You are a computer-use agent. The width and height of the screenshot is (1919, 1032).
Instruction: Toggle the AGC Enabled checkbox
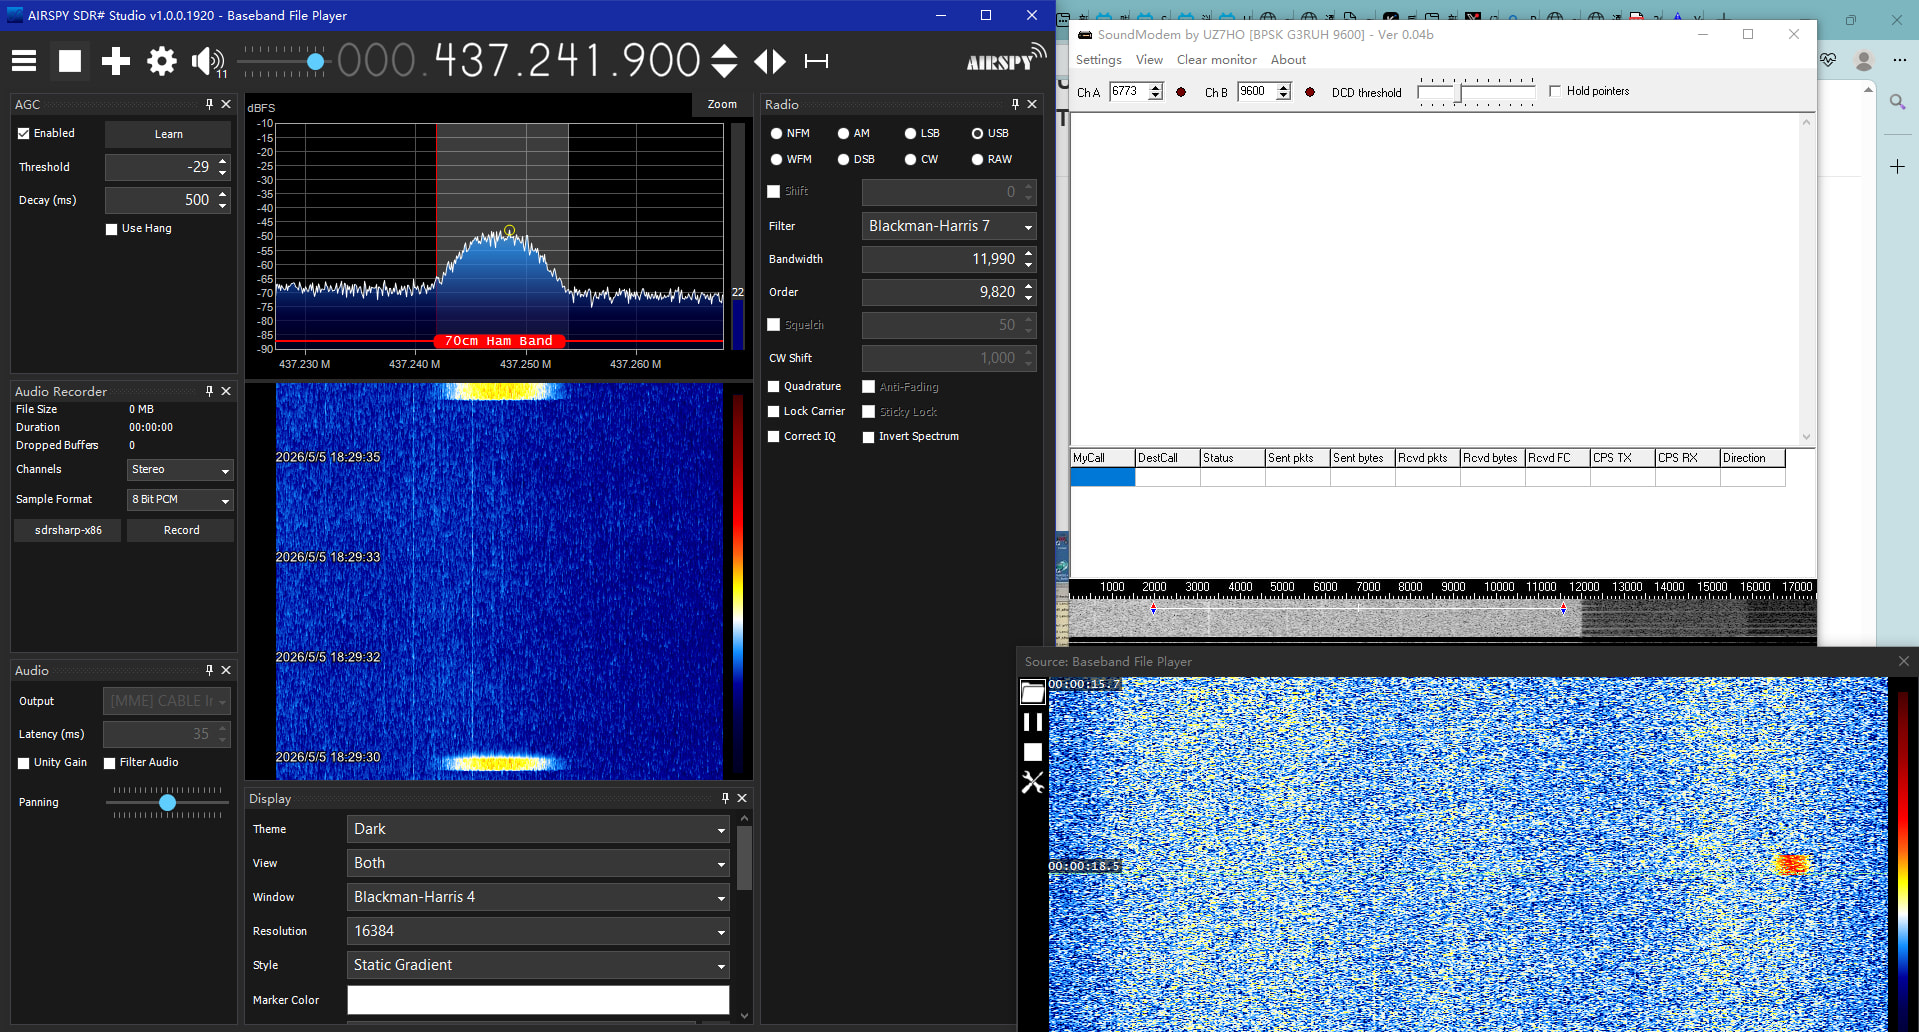tap(24, 133)
